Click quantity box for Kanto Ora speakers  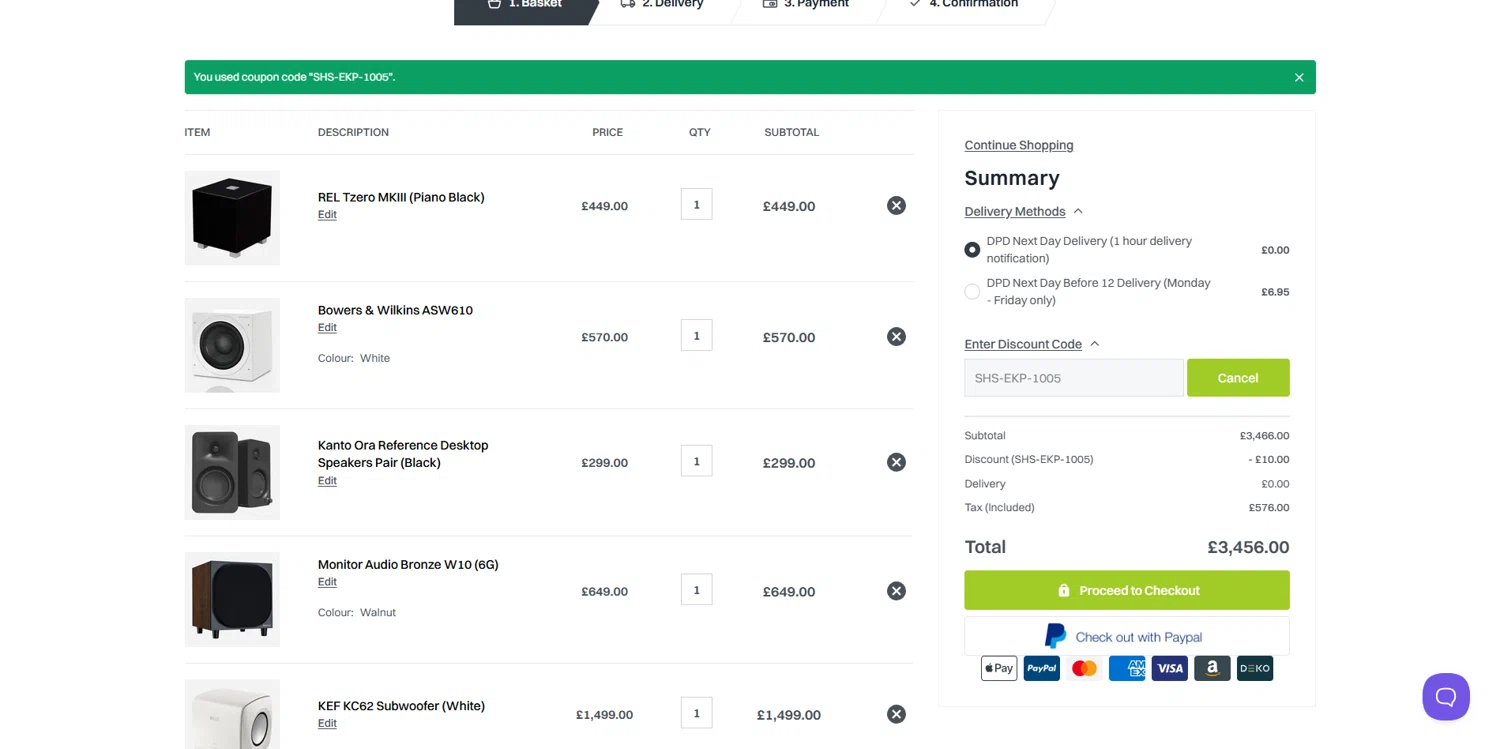(x=697, y=461)
